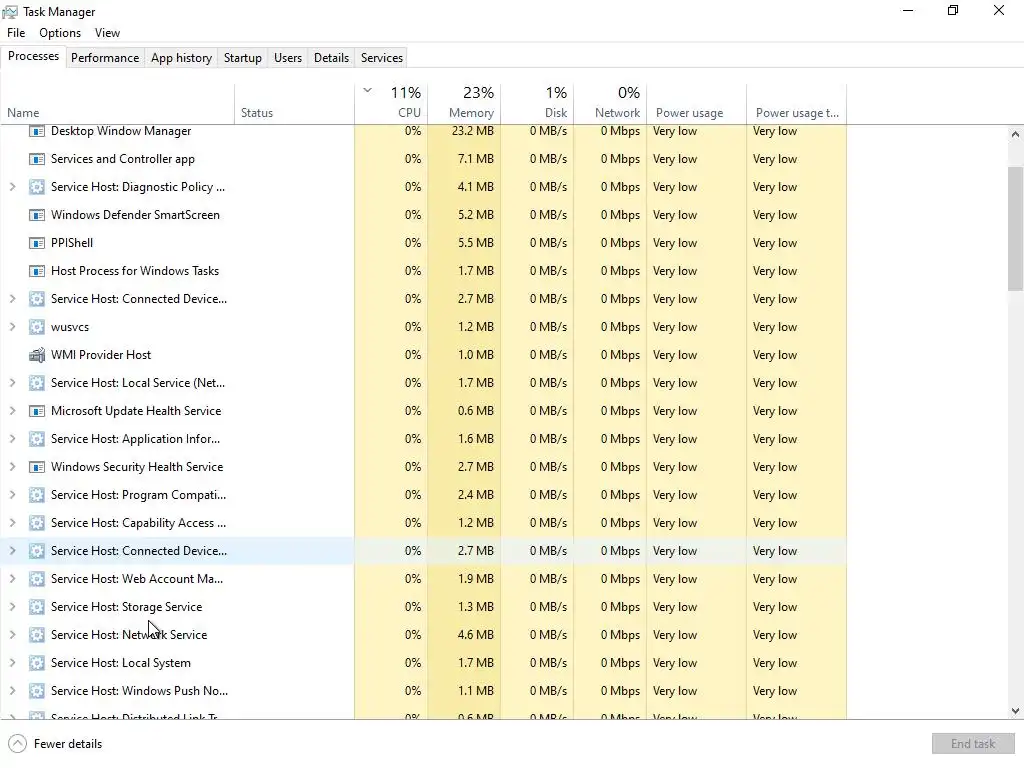Click the 23.2 MB memory value
This screenshot has width=1024, height=768.
(473, 131)
